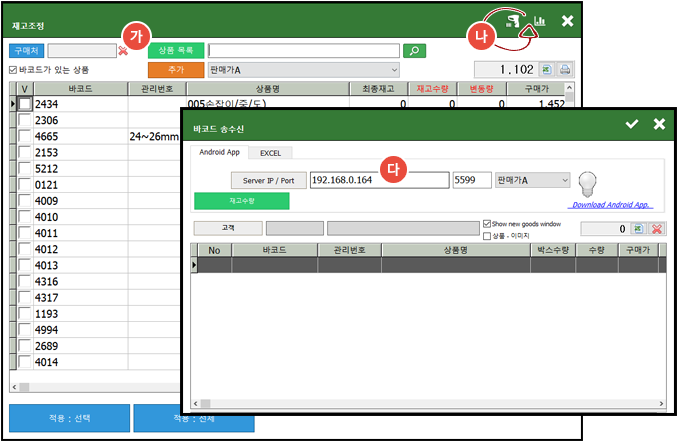The height and width of the screenshot is (444, 680).
Task: Click the green 재고수량 button
Action: (x=242, y=201)
